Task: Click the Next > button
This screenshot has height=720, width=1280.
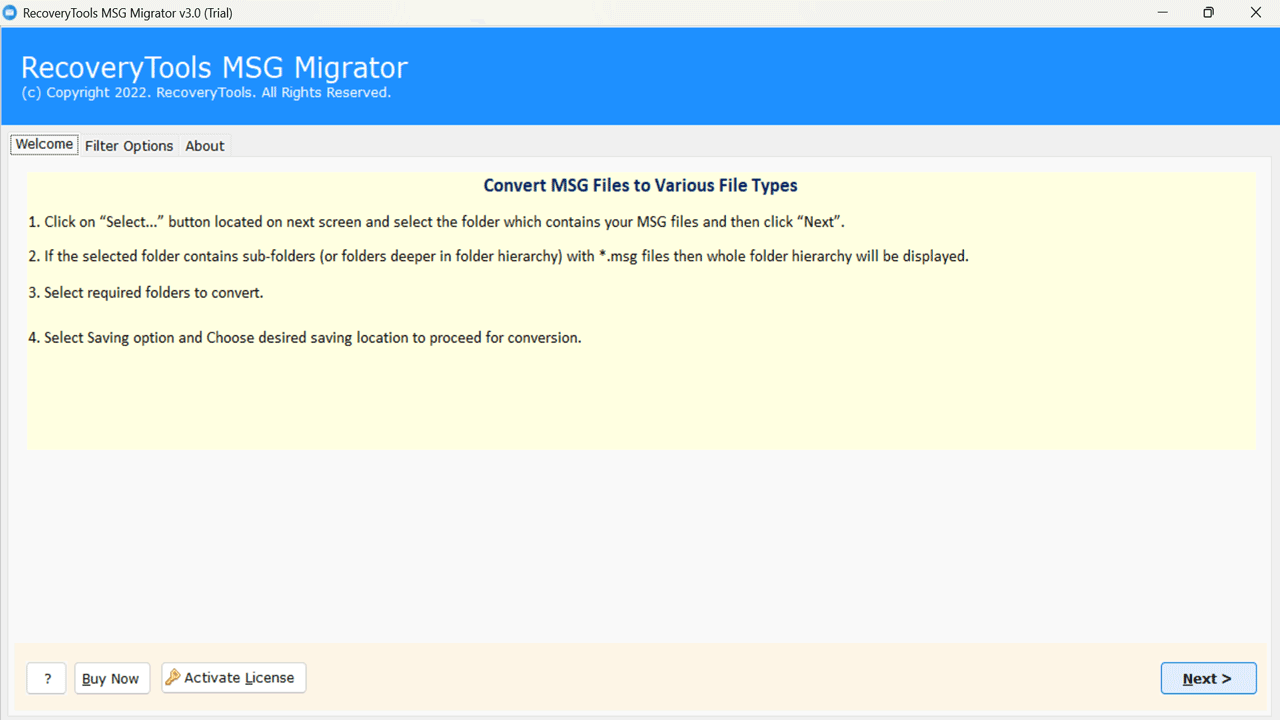Action: (1208, 678)
